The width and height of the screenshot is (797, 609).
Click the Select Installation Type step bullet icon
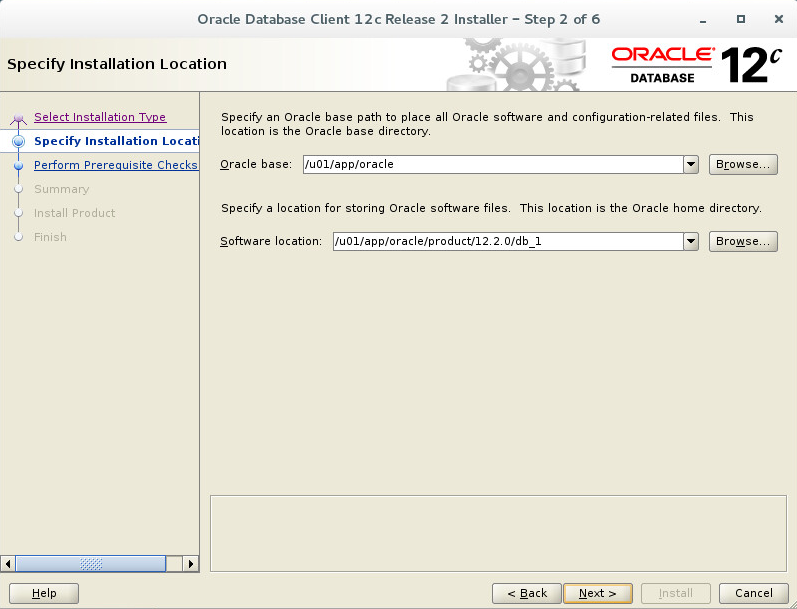(x=19, y=118)
